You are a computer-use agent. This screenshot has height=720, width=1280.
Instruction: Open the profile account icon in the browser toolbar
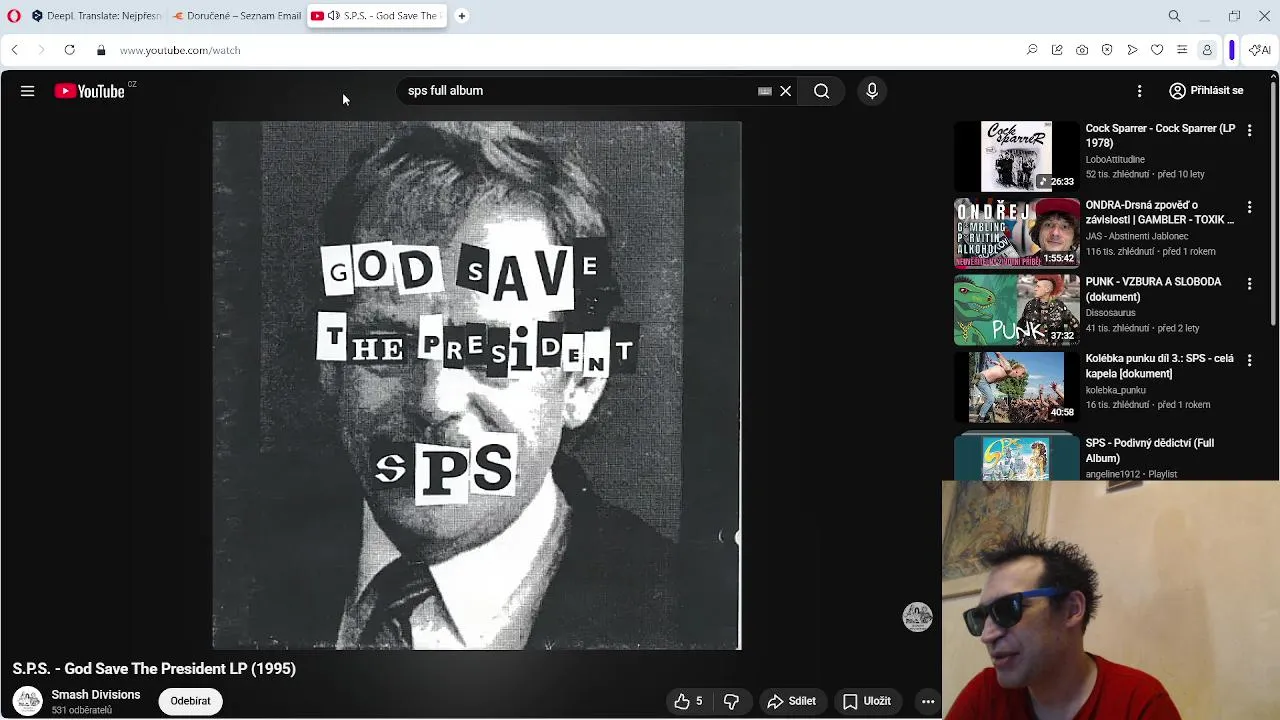point(1207,50)
